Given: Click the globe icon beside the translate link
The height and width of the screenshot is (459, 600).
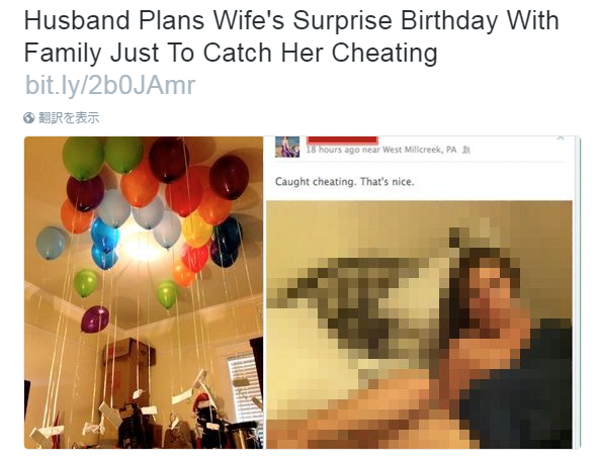Looking at the screenshot, I should (29, 118).
